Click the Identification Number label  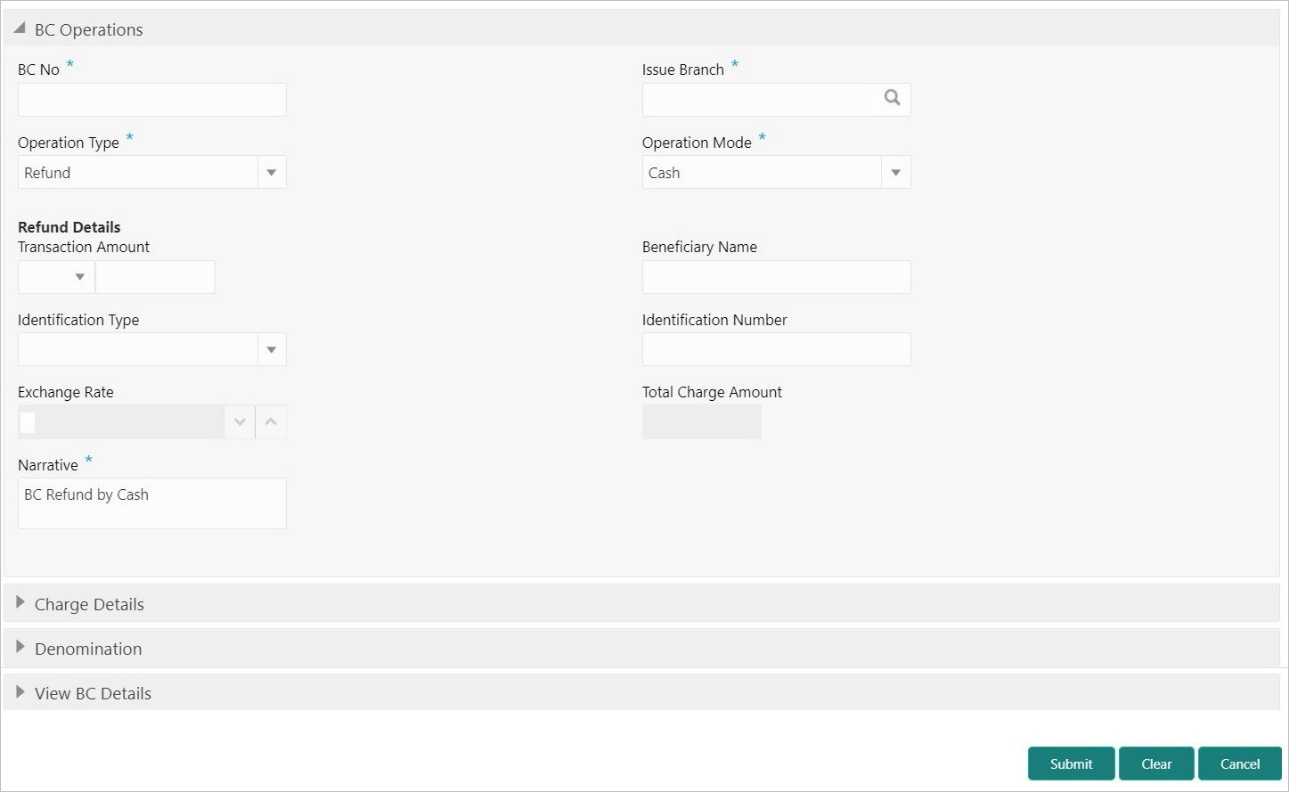coord(714,320)
